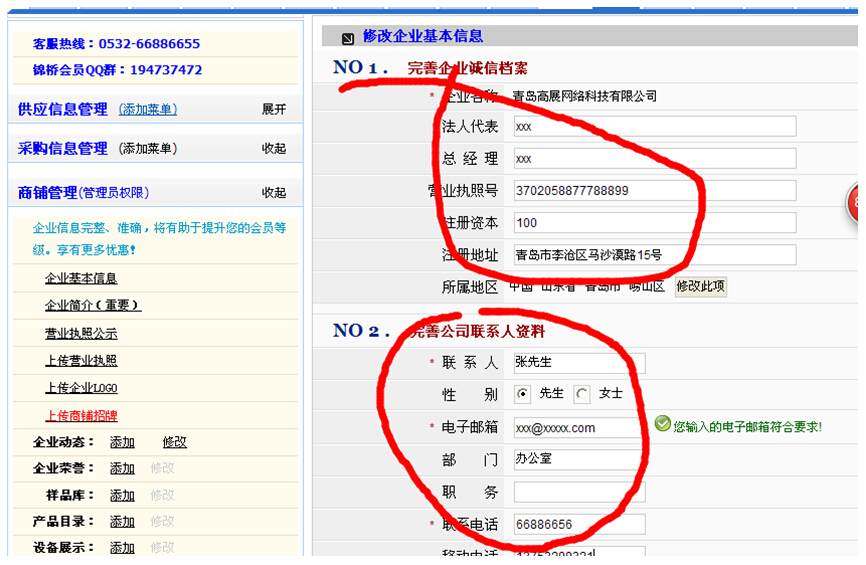Select the 先生 gender radio button
Viewport: 866px width, 565px height.
(523, 394)
